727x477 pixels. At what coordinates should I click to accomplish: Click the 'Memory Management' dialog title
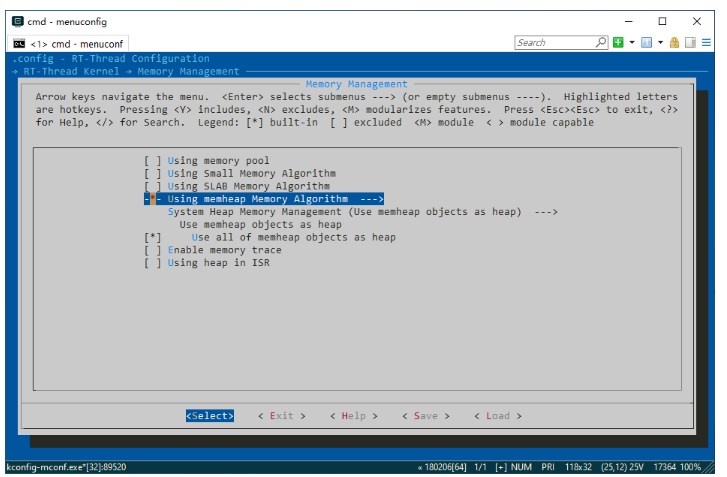click(356, 84)
